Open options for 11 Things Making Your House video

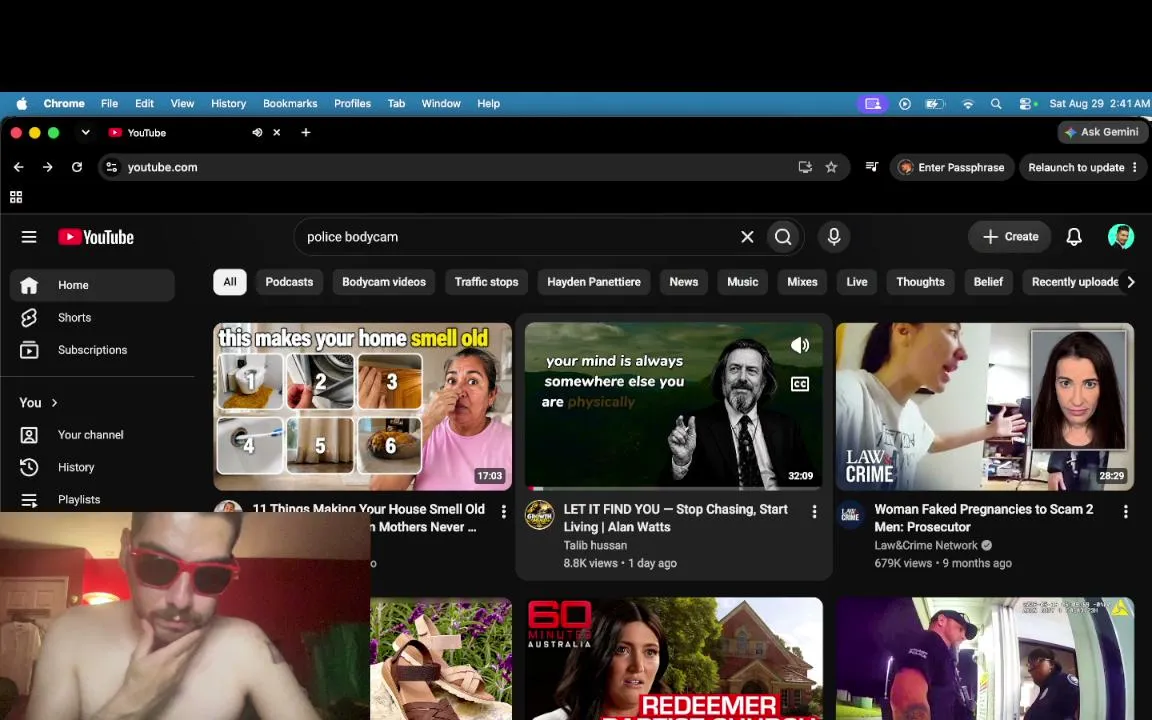point(503,511)
